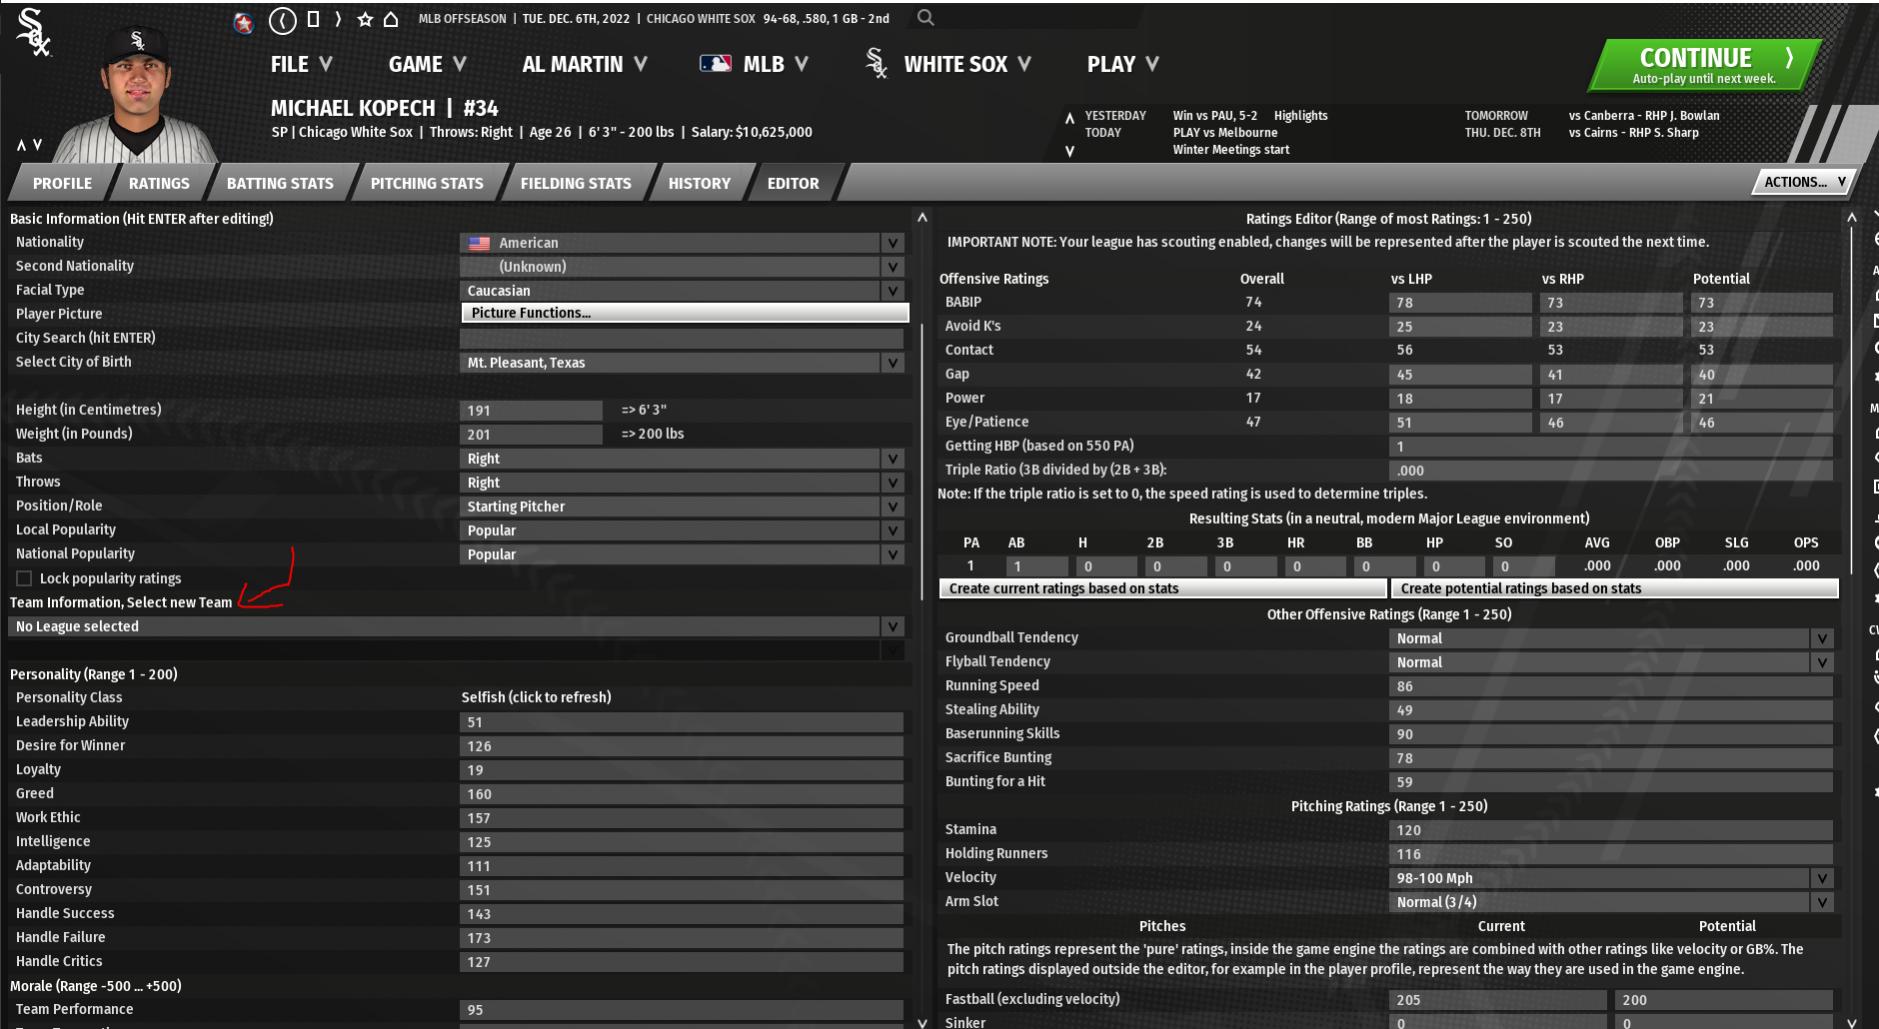Open the Position/Role Starting Pitcher dropdown

pos(892,507)
